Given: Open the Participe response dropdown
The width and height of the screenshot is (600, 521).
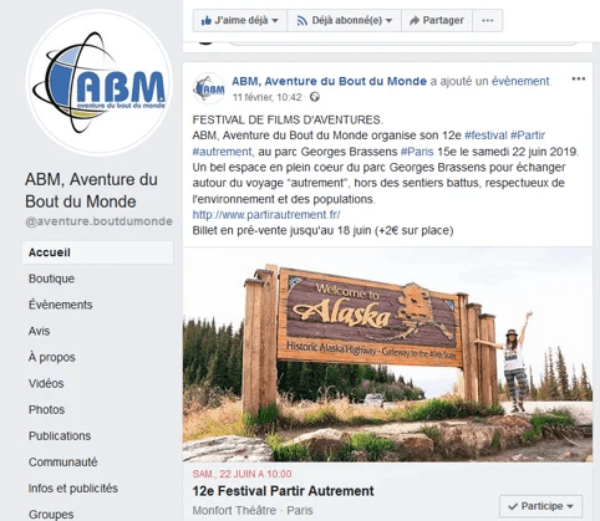Looking at the screenshot, I should coord(540,506).
